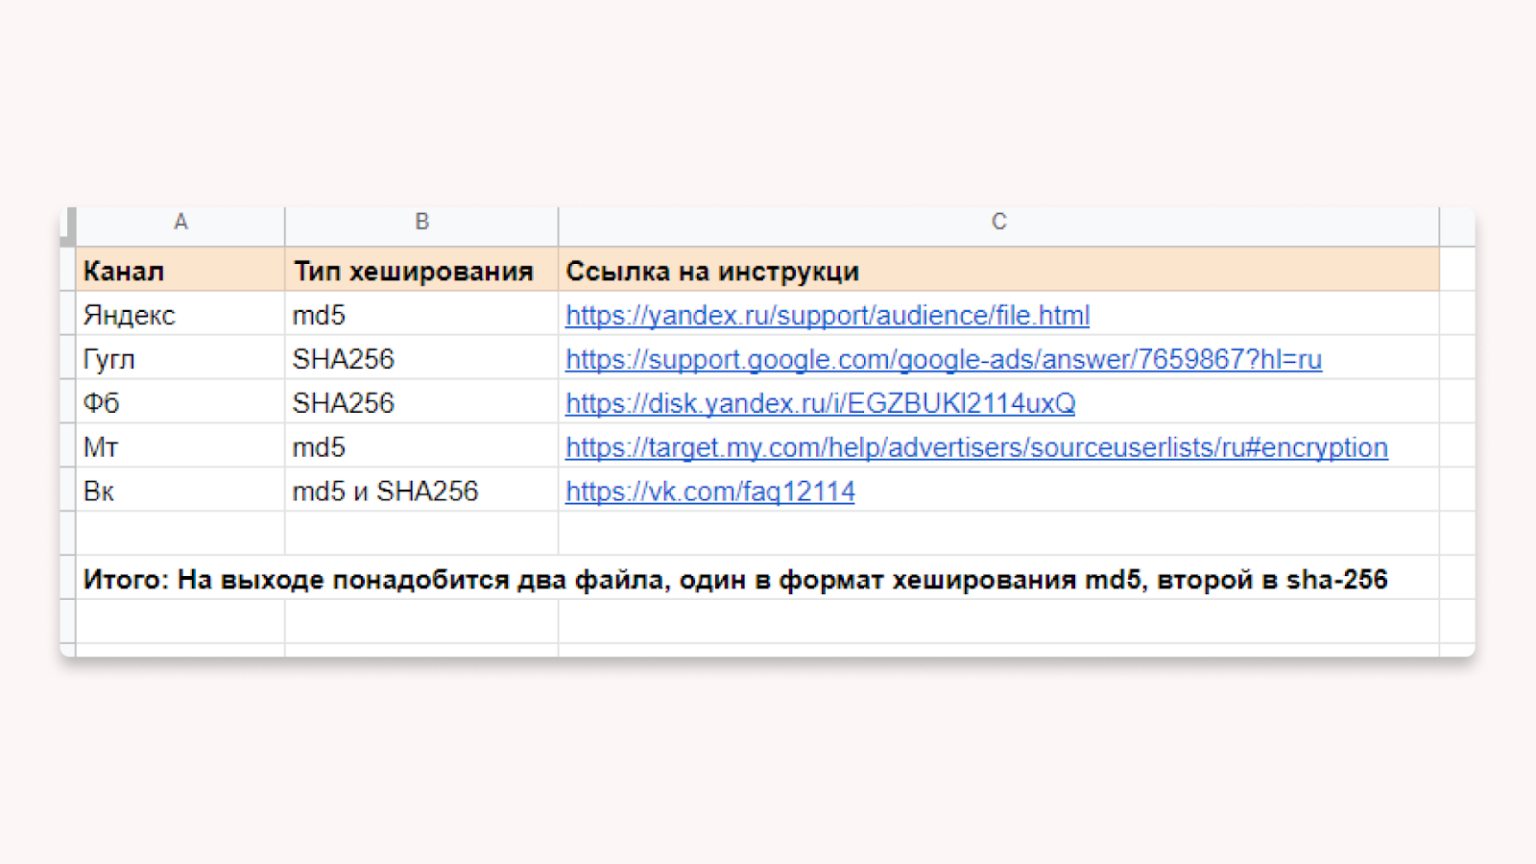Screen dimensions: 1536x864
Task: Select the SHA256 cell in the Гугл row
Action: (421, 359)
